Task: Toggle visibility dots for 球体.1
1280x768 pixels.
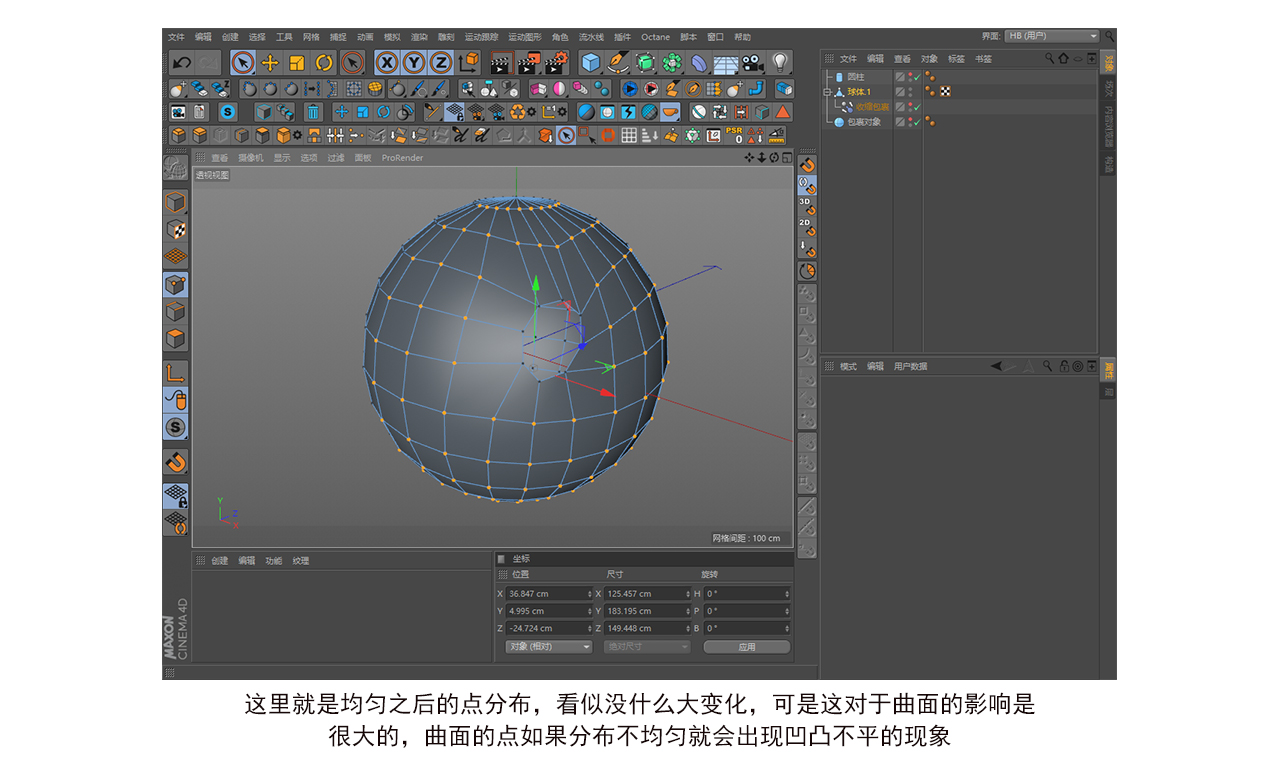Action: click(x=910, y=92)
